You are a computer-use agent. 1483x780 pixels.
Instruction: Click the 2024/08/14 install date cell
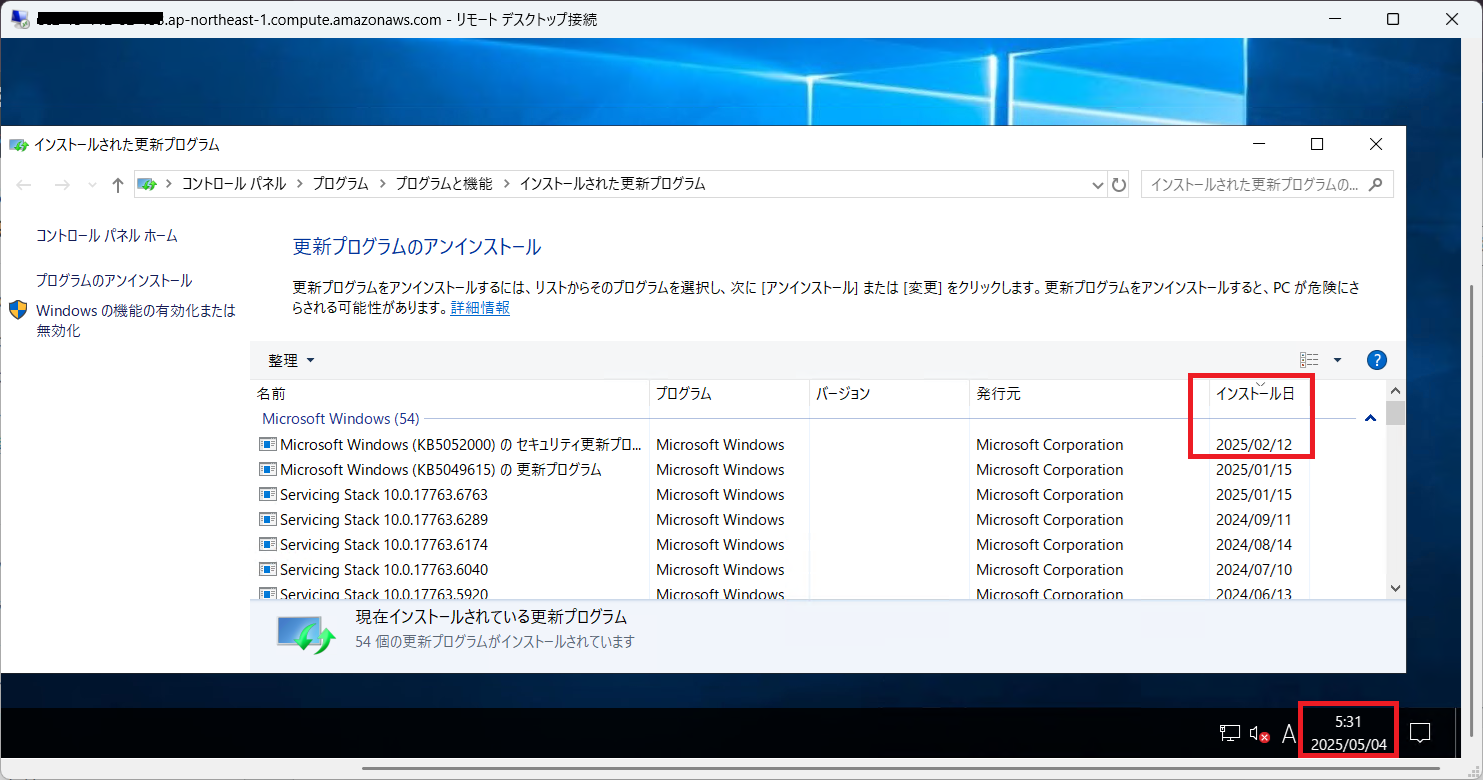click(1254, 545)
